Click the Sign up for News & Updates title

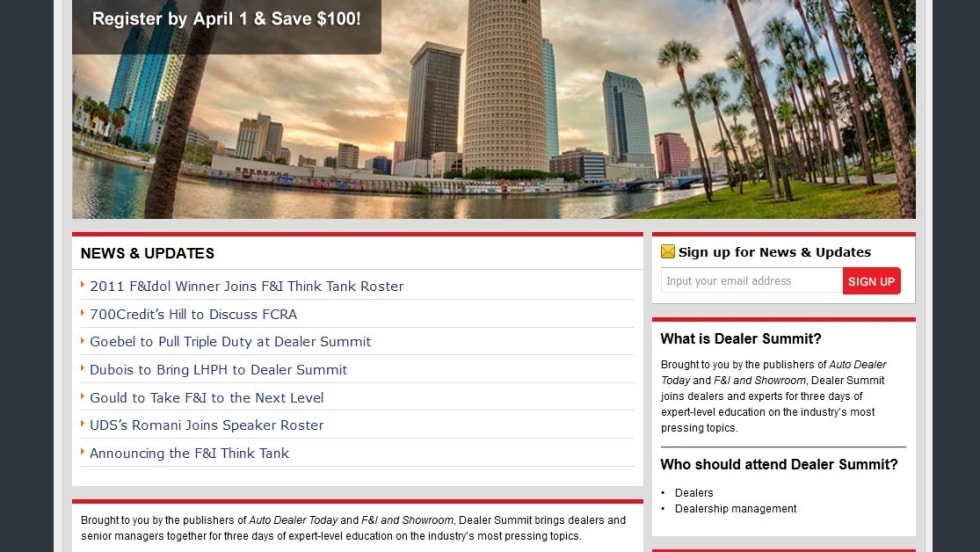(x=774, y=252)
